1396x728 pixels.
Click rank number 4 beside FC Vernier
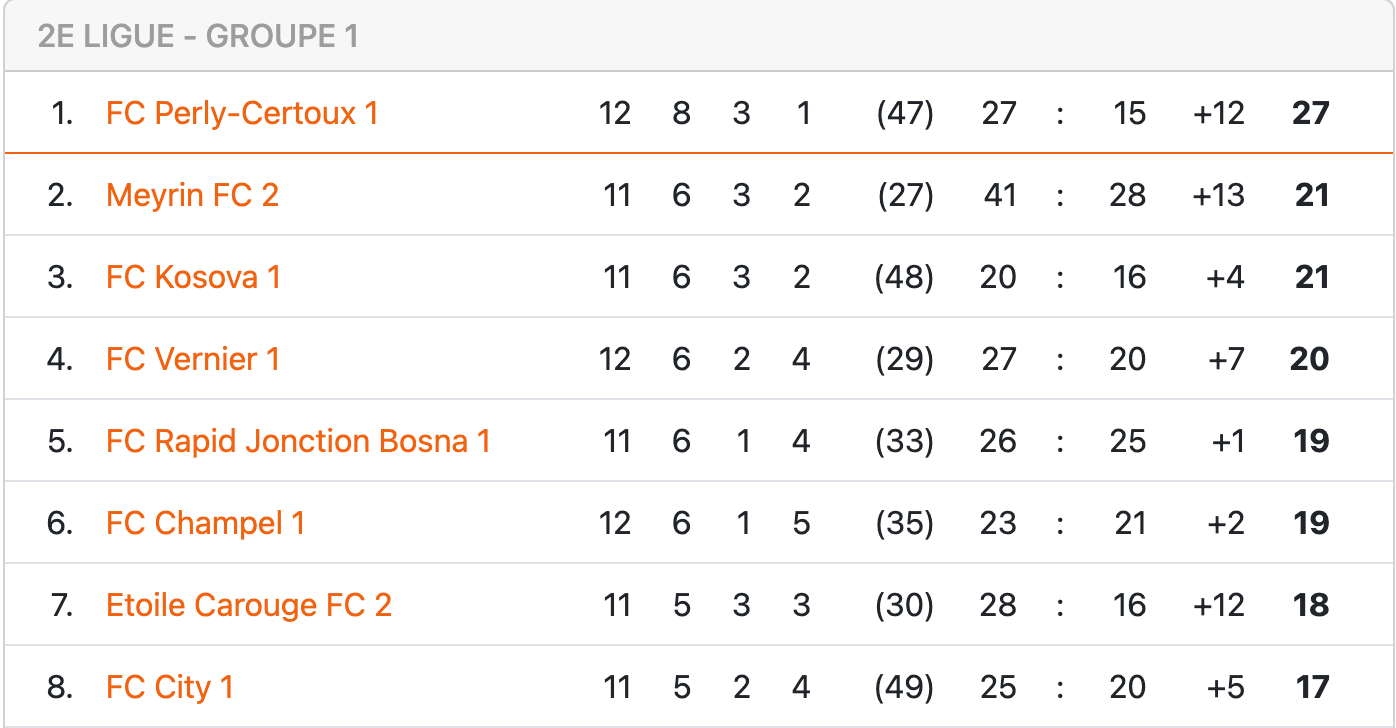(60, 359)
